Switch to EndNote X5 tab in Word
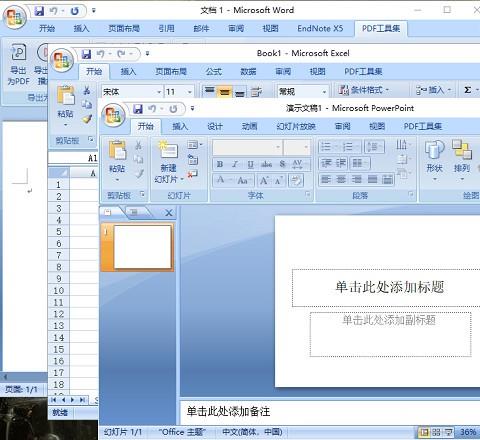The width and height of the screenshot is (480, 440). click(x=320, y=29)
